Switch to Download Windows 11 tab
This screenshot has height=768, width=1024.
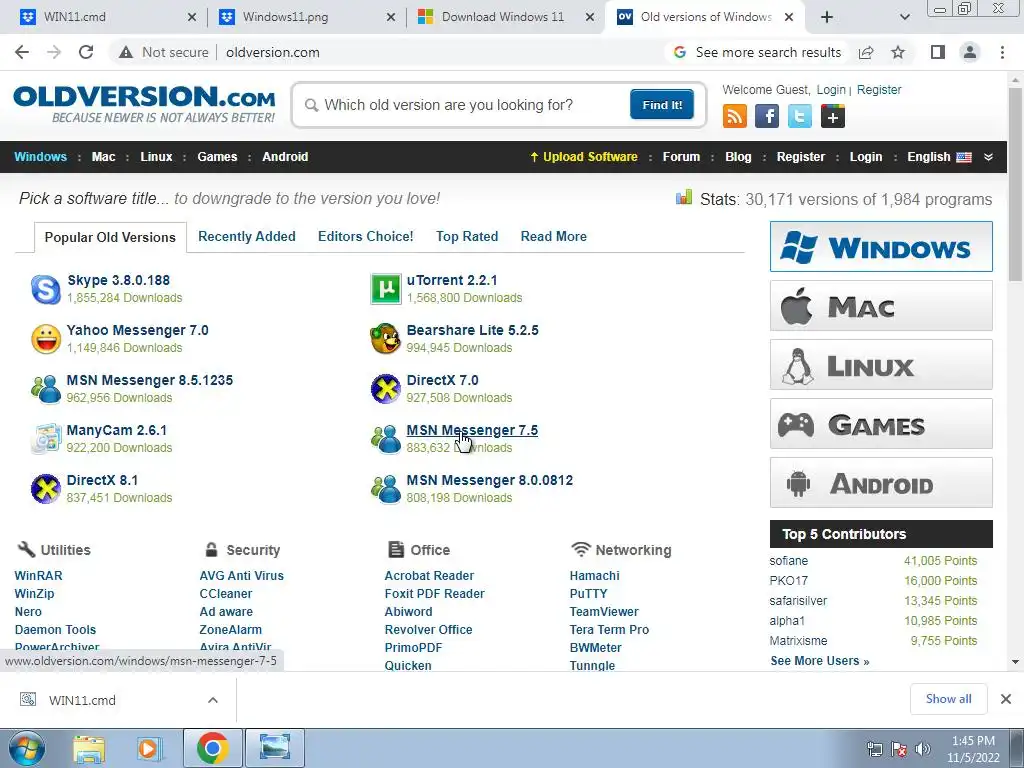504,17
